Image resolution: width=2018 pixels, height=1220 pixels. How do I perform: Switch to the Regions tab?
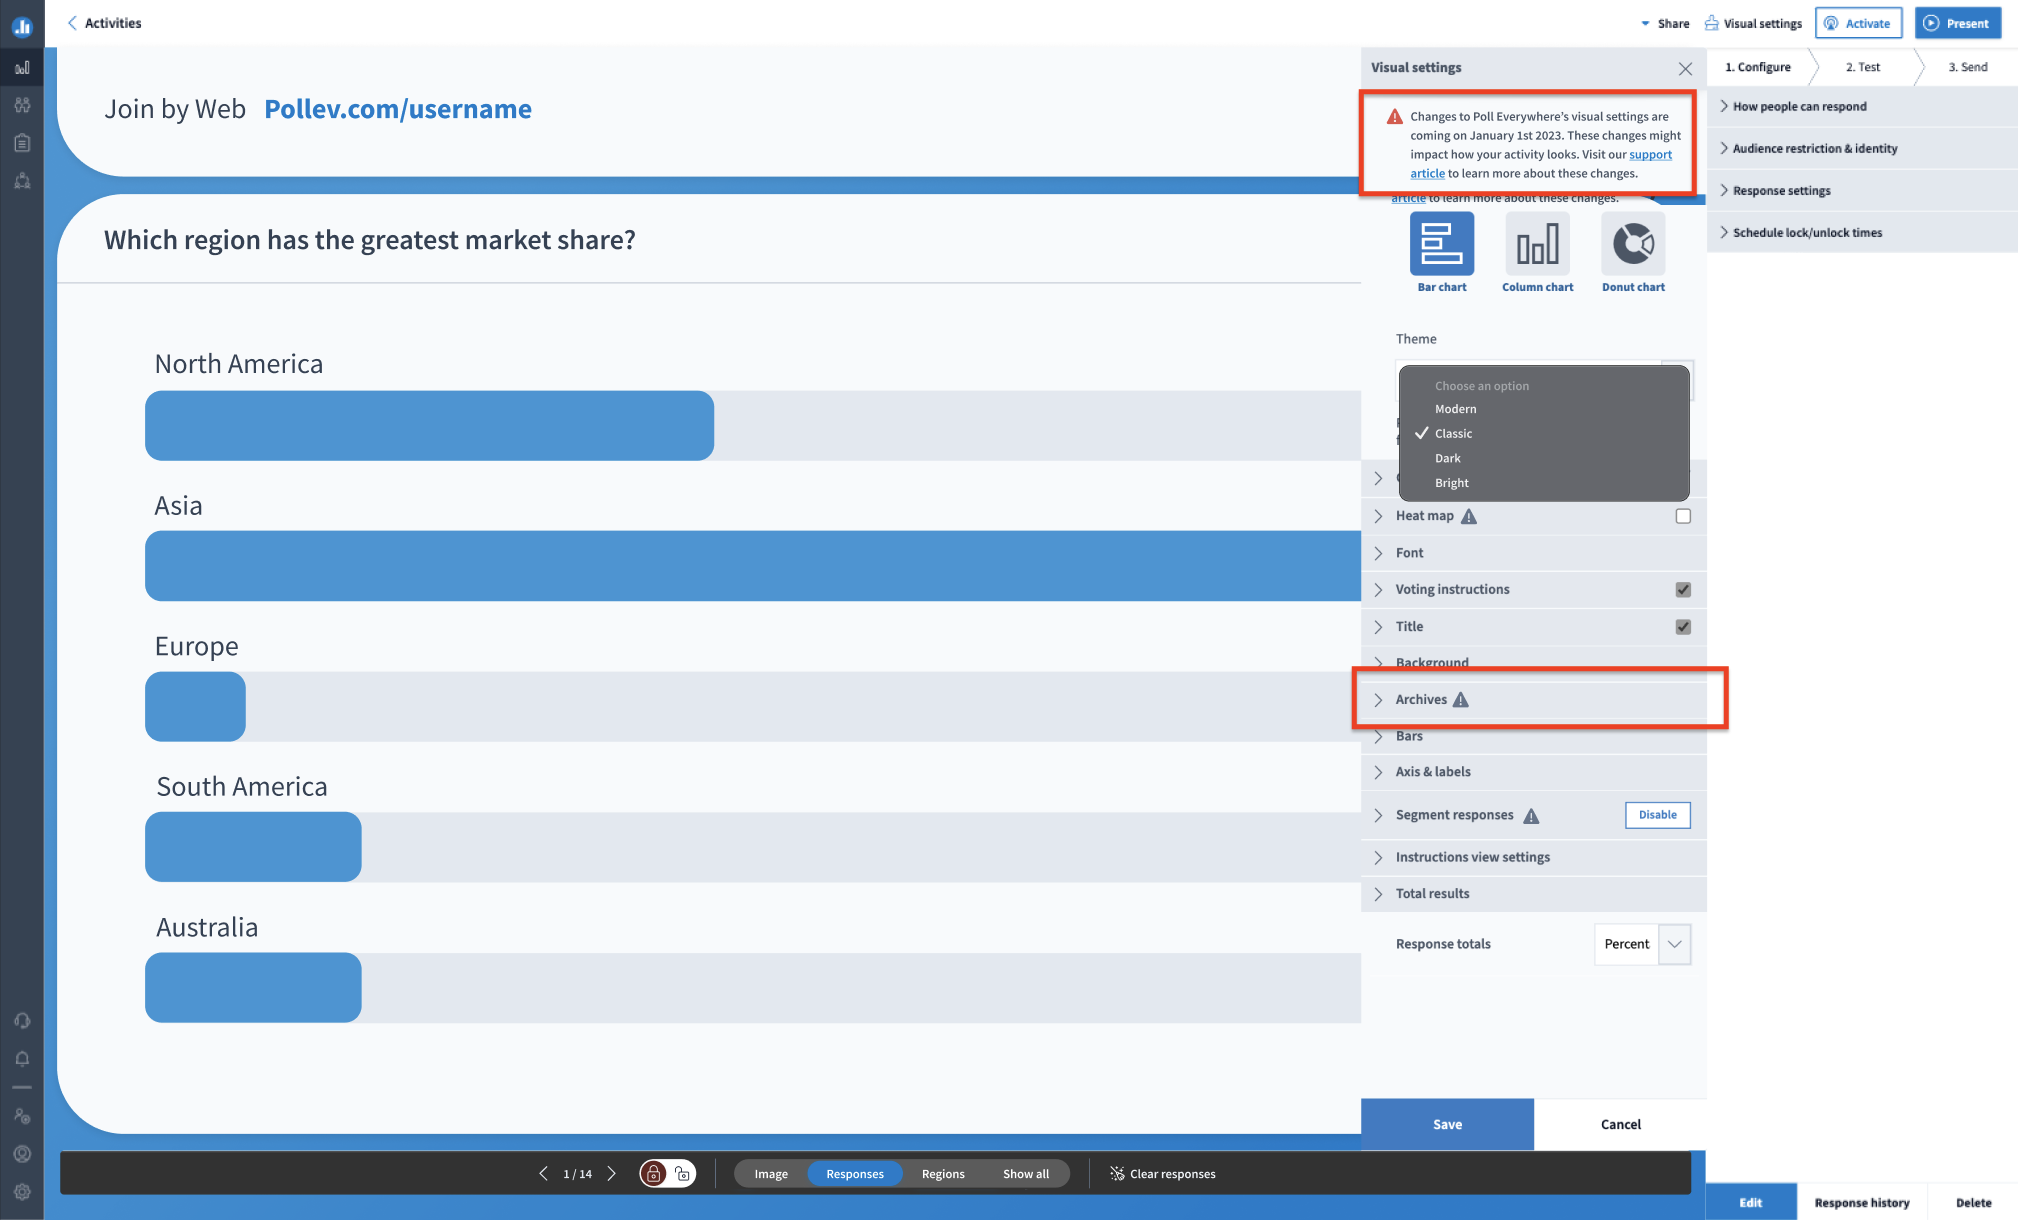click(941, 1173)
